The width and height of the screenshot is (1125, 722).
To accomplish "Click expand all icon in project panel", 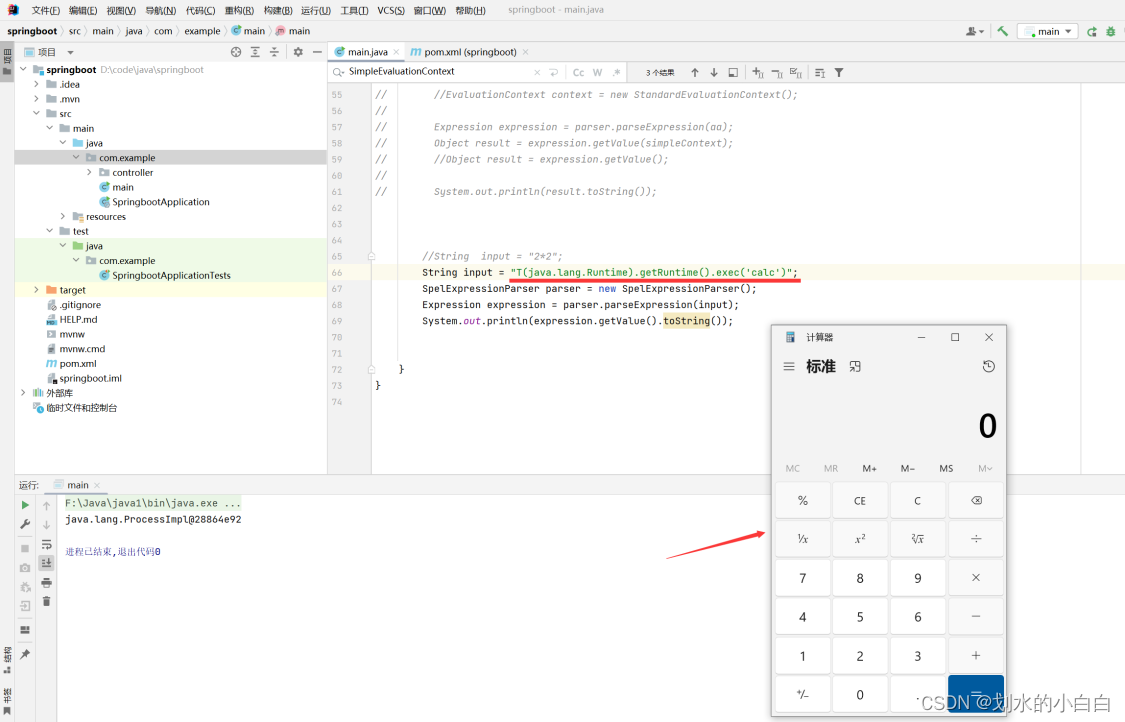I will click(x=255, y=52).
